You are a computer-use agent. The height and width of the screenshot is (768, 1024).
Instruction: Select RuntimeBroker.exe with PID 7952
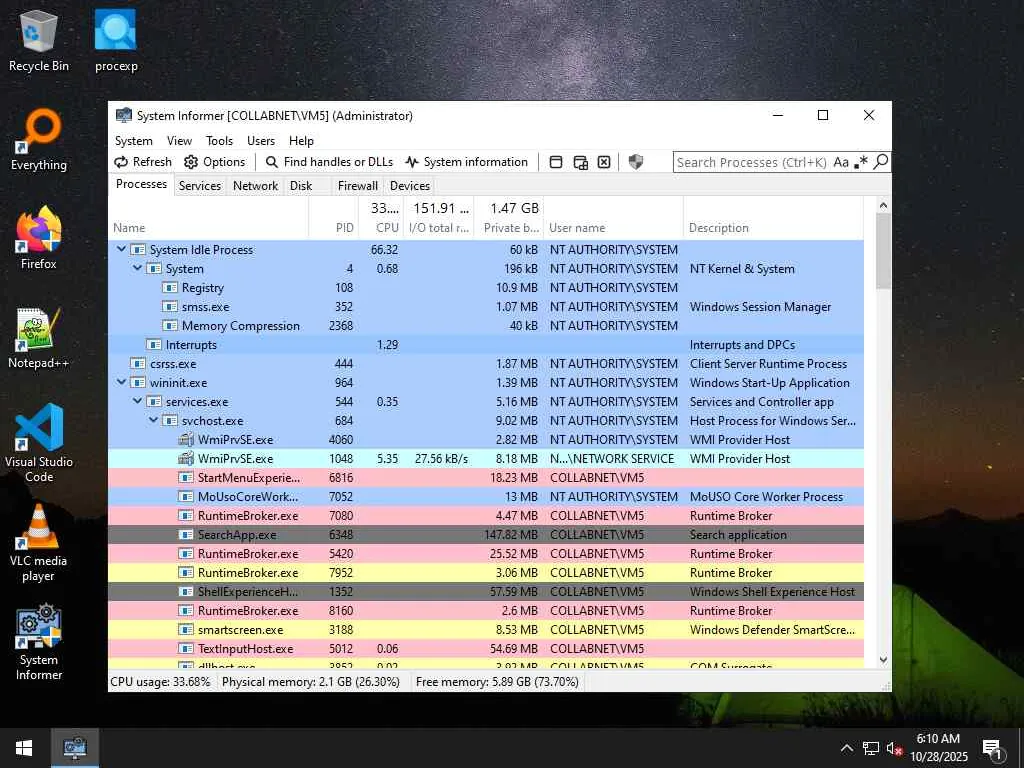pos(486,572)
